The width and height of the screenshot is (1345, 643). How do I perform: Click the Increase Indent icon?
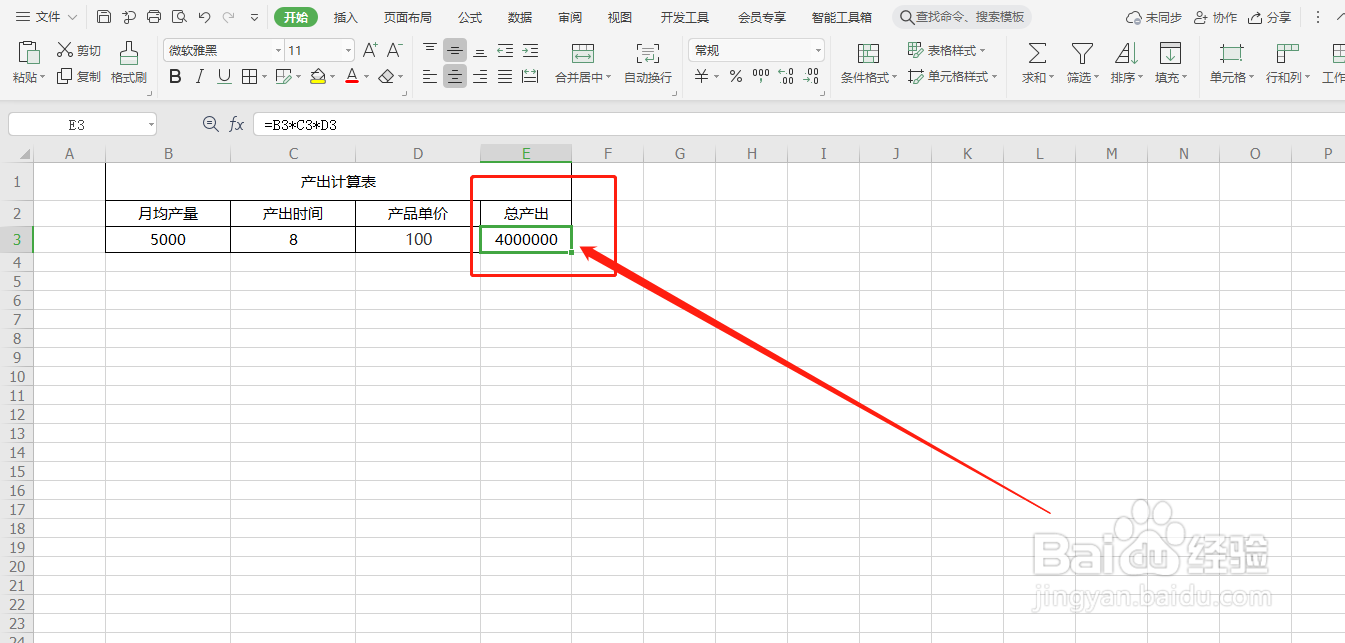tap(530, 50)
